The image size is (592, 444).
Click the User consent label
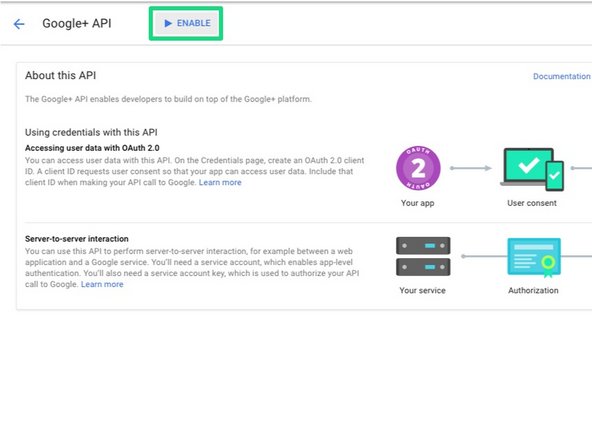(x=532, y=203)
